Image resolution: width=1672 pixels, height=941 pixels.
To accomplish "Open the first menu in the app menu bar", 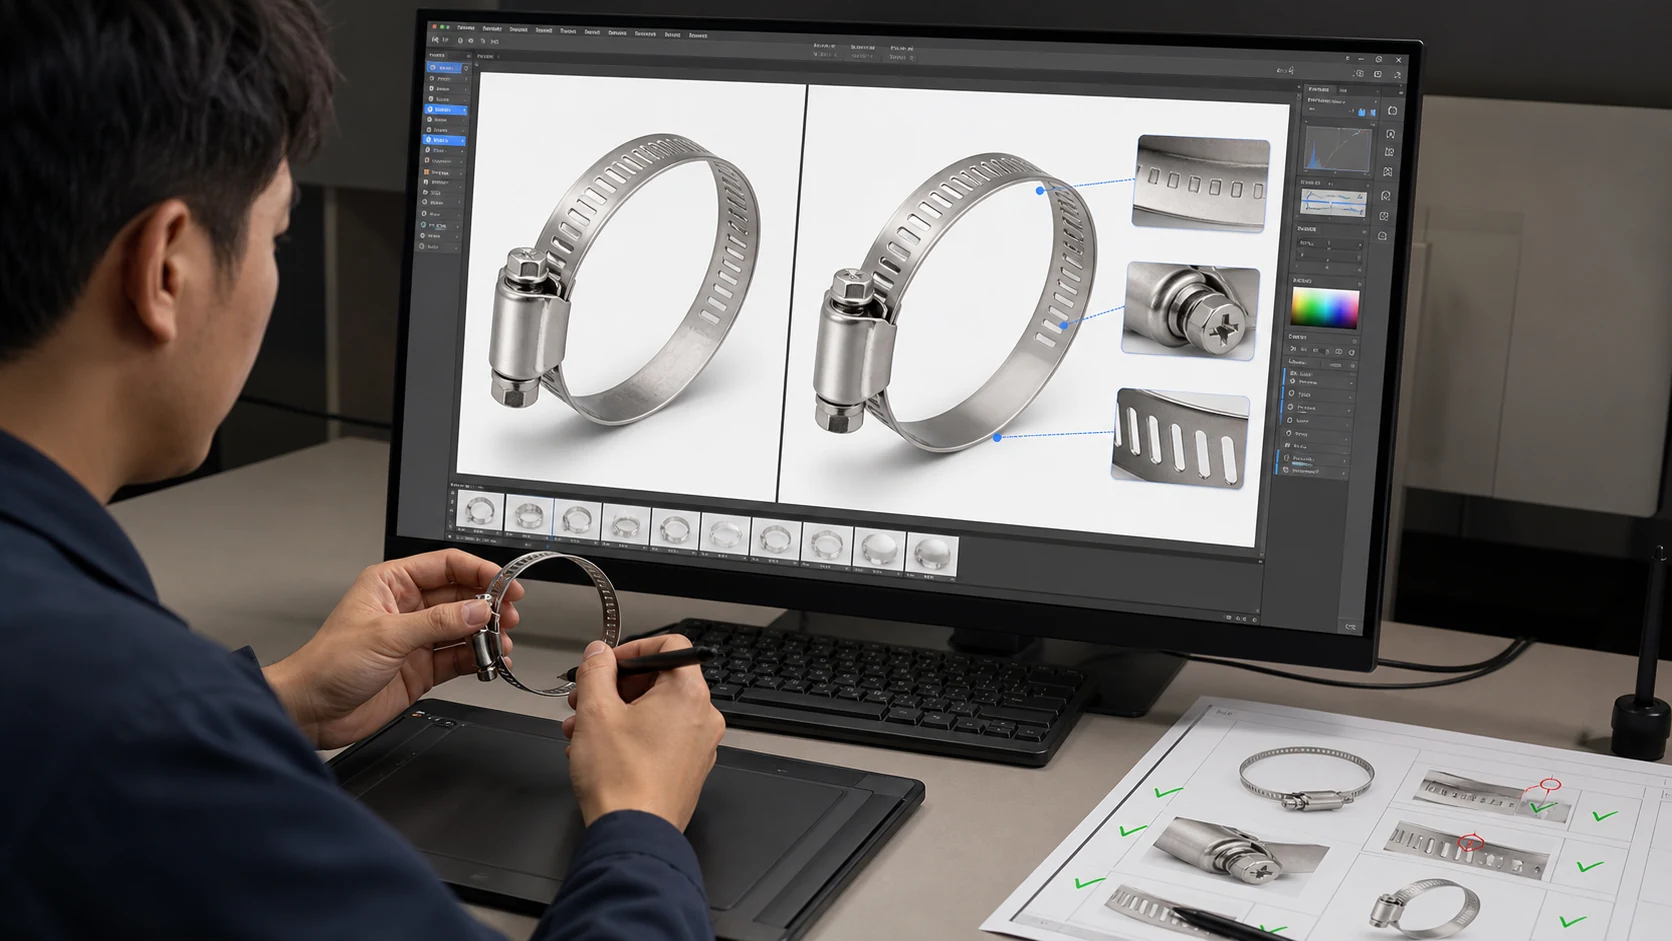I will tap(466, 28).
